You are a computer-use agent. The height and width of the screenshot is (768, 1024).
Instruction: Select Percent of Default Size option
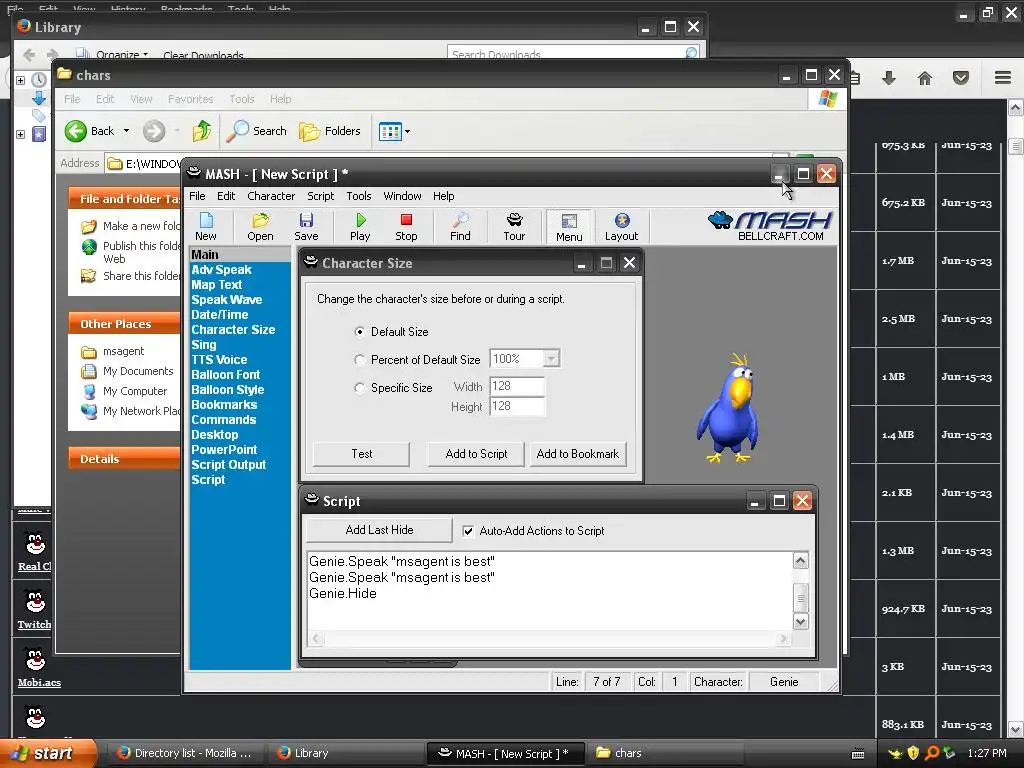(x=359, y=360)
